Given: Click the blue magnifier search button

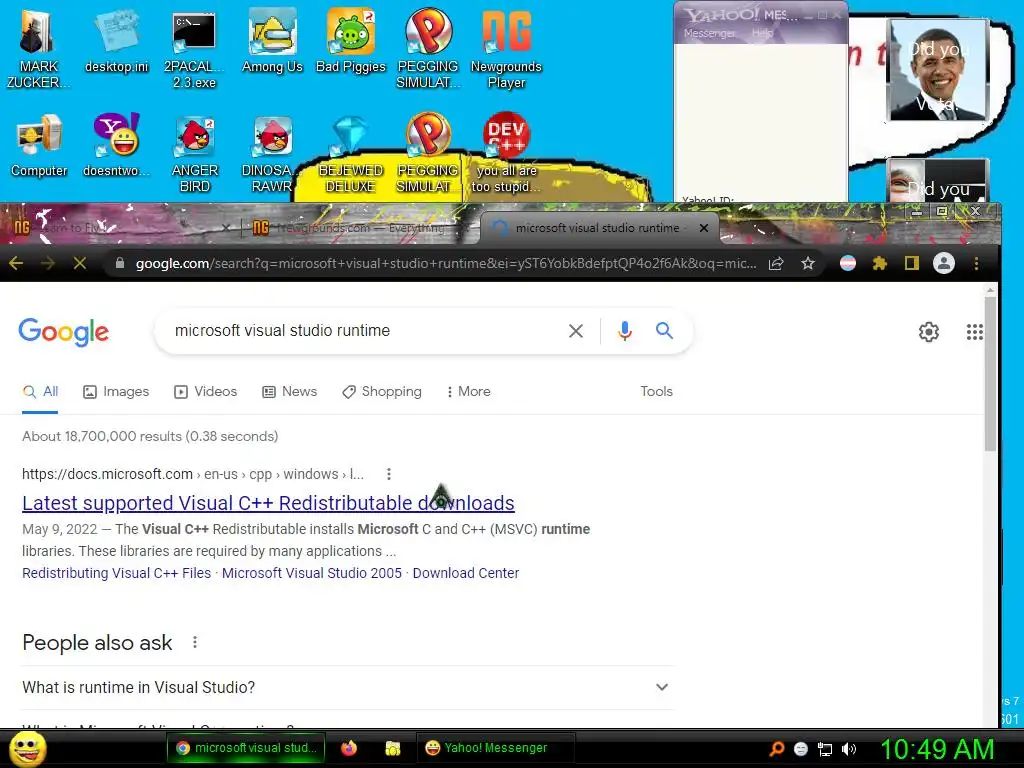Looking at the screenshot, I should 664,330.
